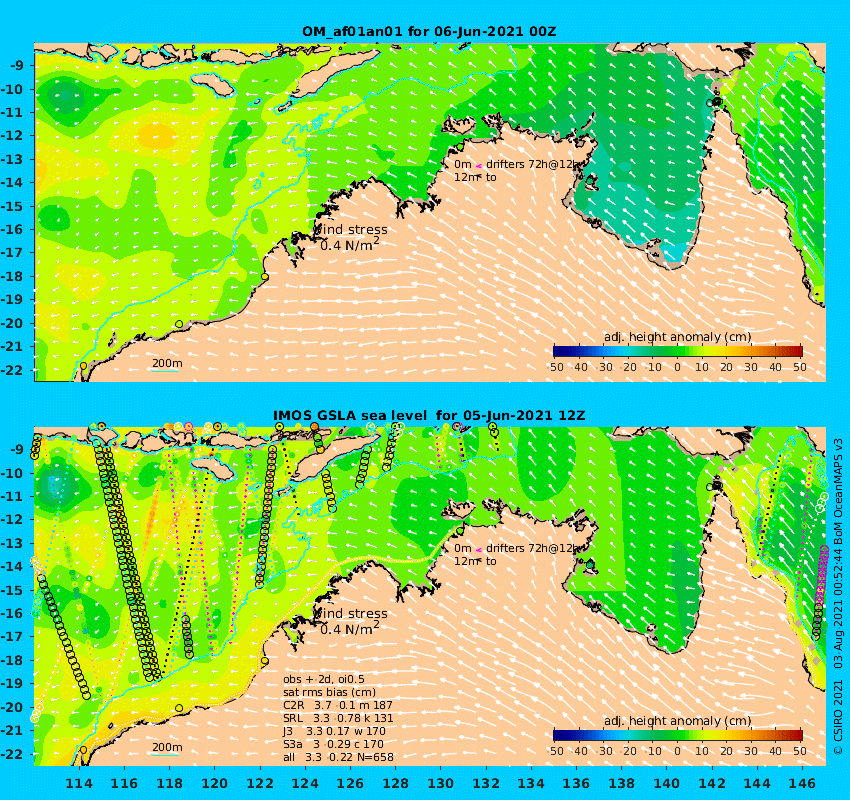Click the title 'IMOS GSLA sea level for 05-Jun-2021 12Z'
Screen dimensions: 850x800
429,416
